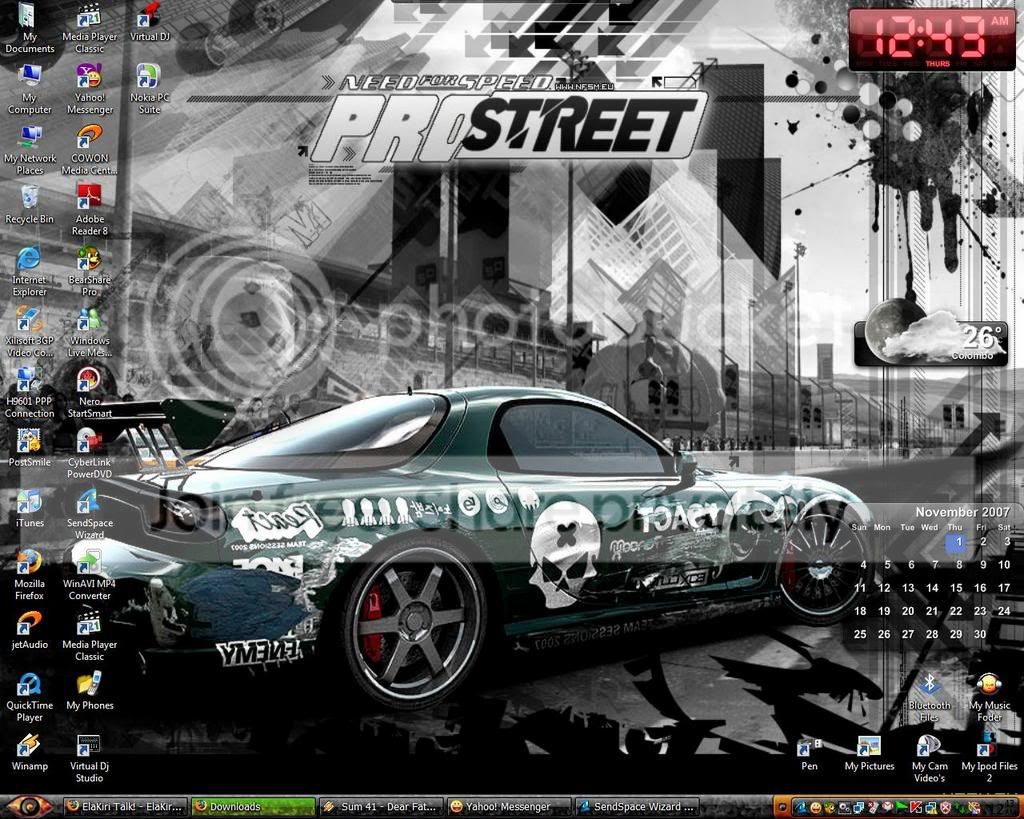Open H9601 PPP Connection shortcut
The width and height of the screenshot is (1024, 819).
(x=29, y=393)
